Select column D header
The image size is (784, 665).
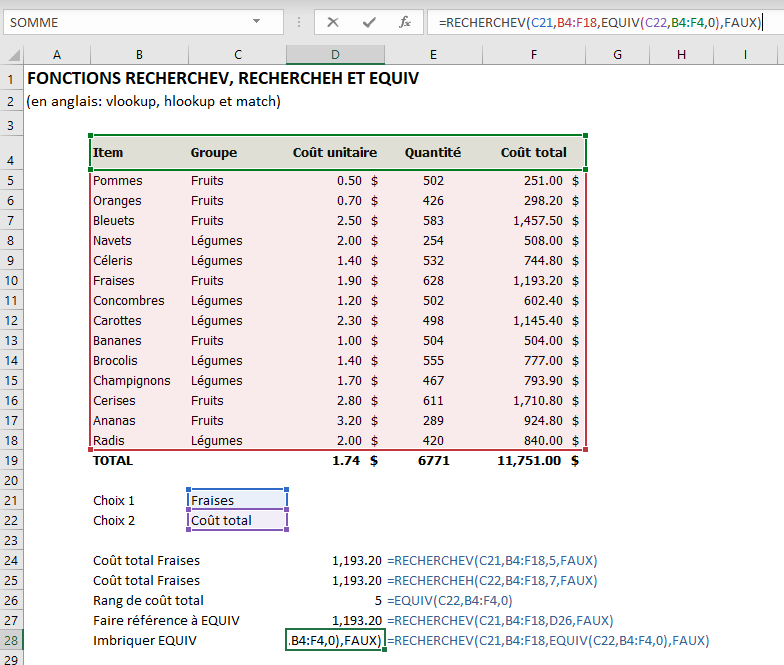coord(335,55)
